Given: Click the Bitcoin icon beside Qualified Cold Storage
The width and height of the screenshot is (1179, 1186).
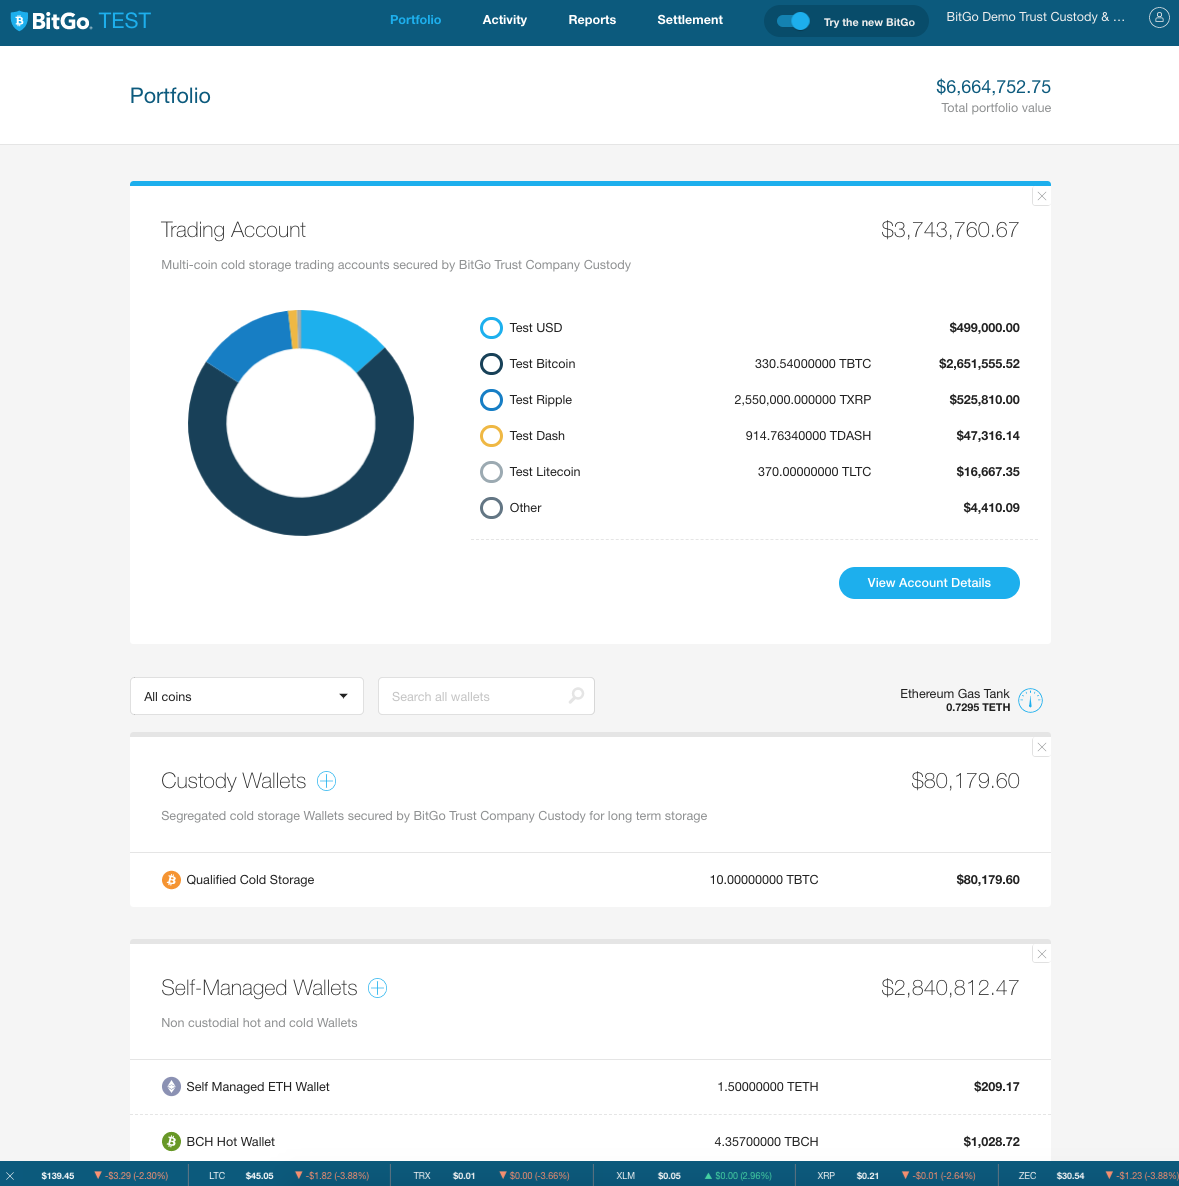Looking at the screenshot, I should [x=171, y=880].
